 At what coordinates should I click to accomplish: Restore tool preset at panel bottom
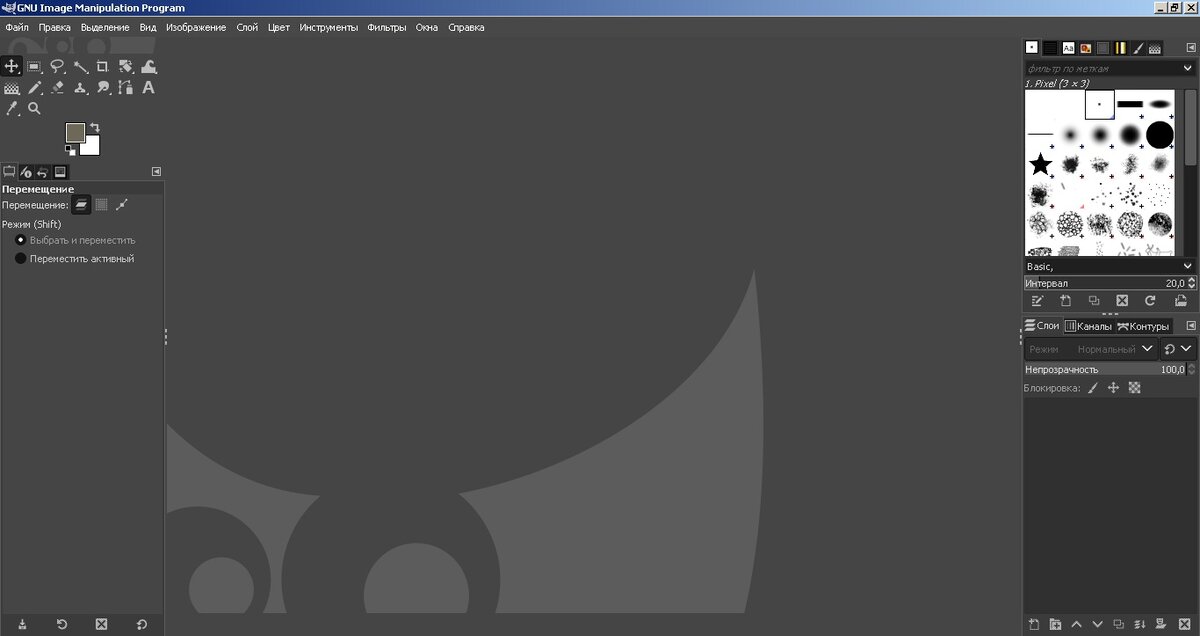point(62,624)
